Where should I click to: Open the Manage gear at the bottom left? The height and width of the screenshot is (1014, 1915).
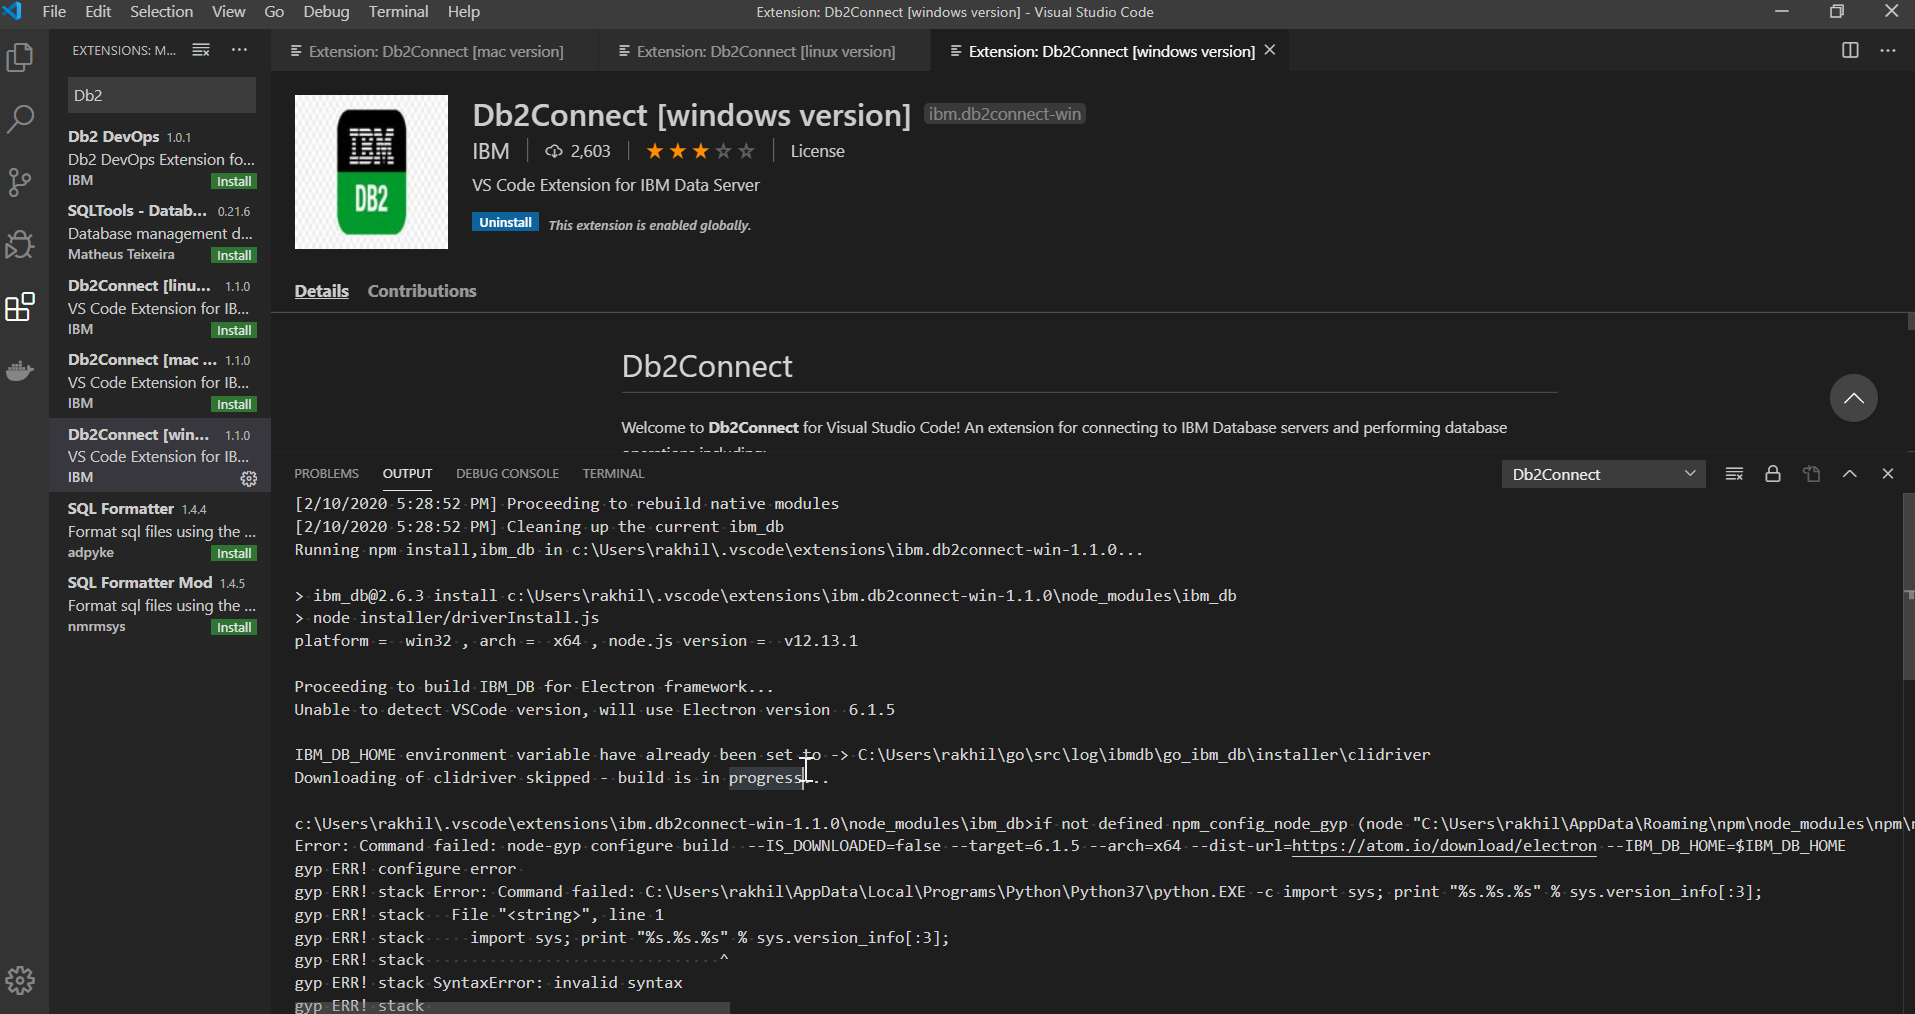pos(20,981)
